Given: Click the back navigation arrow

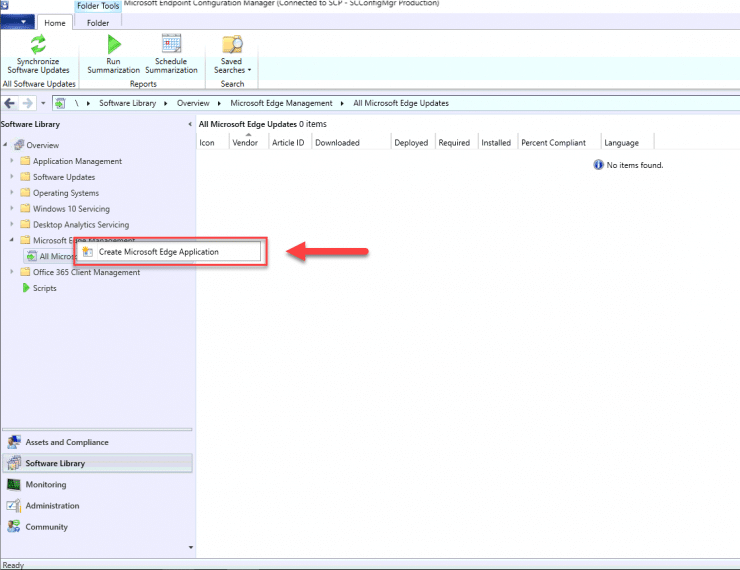Looking at the screenshot, I should [x=10, y=103].
